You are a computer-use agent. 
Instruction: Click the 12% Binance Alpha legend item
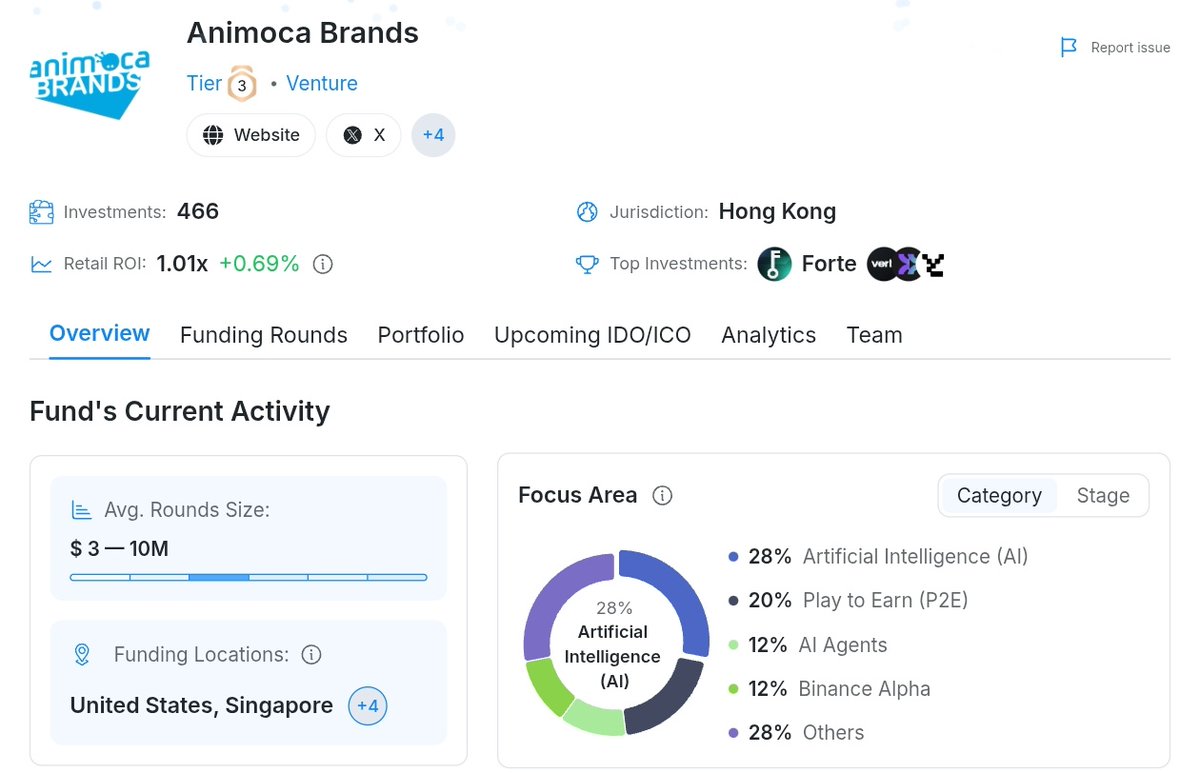tap(829, 689)
